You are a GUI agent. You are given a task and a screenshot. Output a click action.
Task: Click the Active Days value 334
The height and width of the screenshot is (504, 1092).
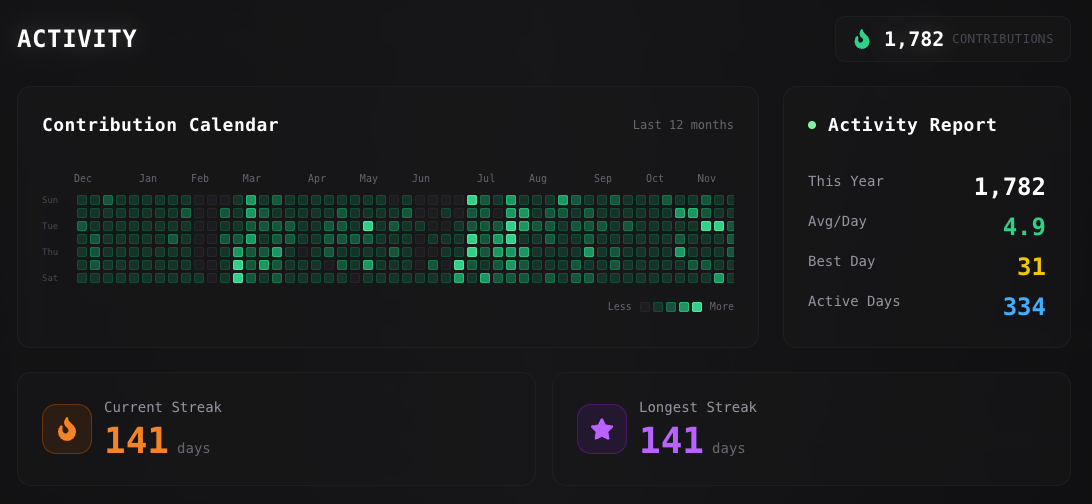coord(1024,307)
